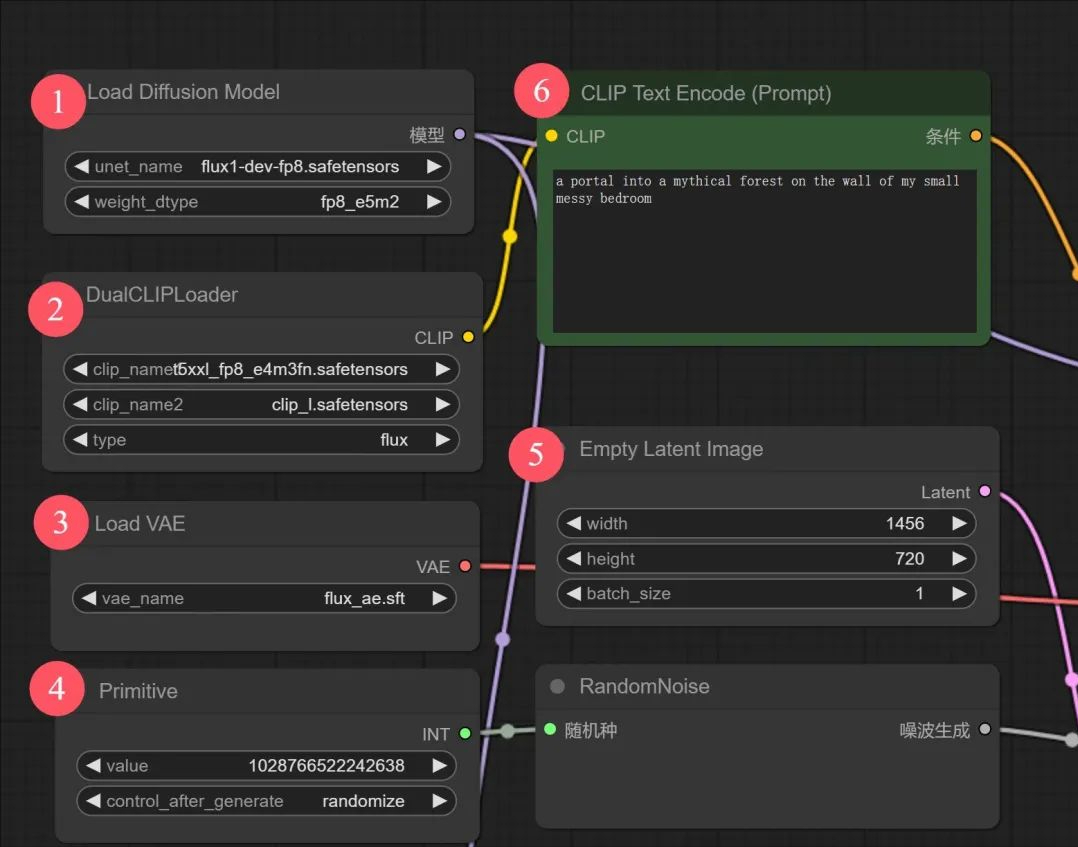Decrease height value with left arrow
The image size is (1078, 847).
tap(574, 559)
